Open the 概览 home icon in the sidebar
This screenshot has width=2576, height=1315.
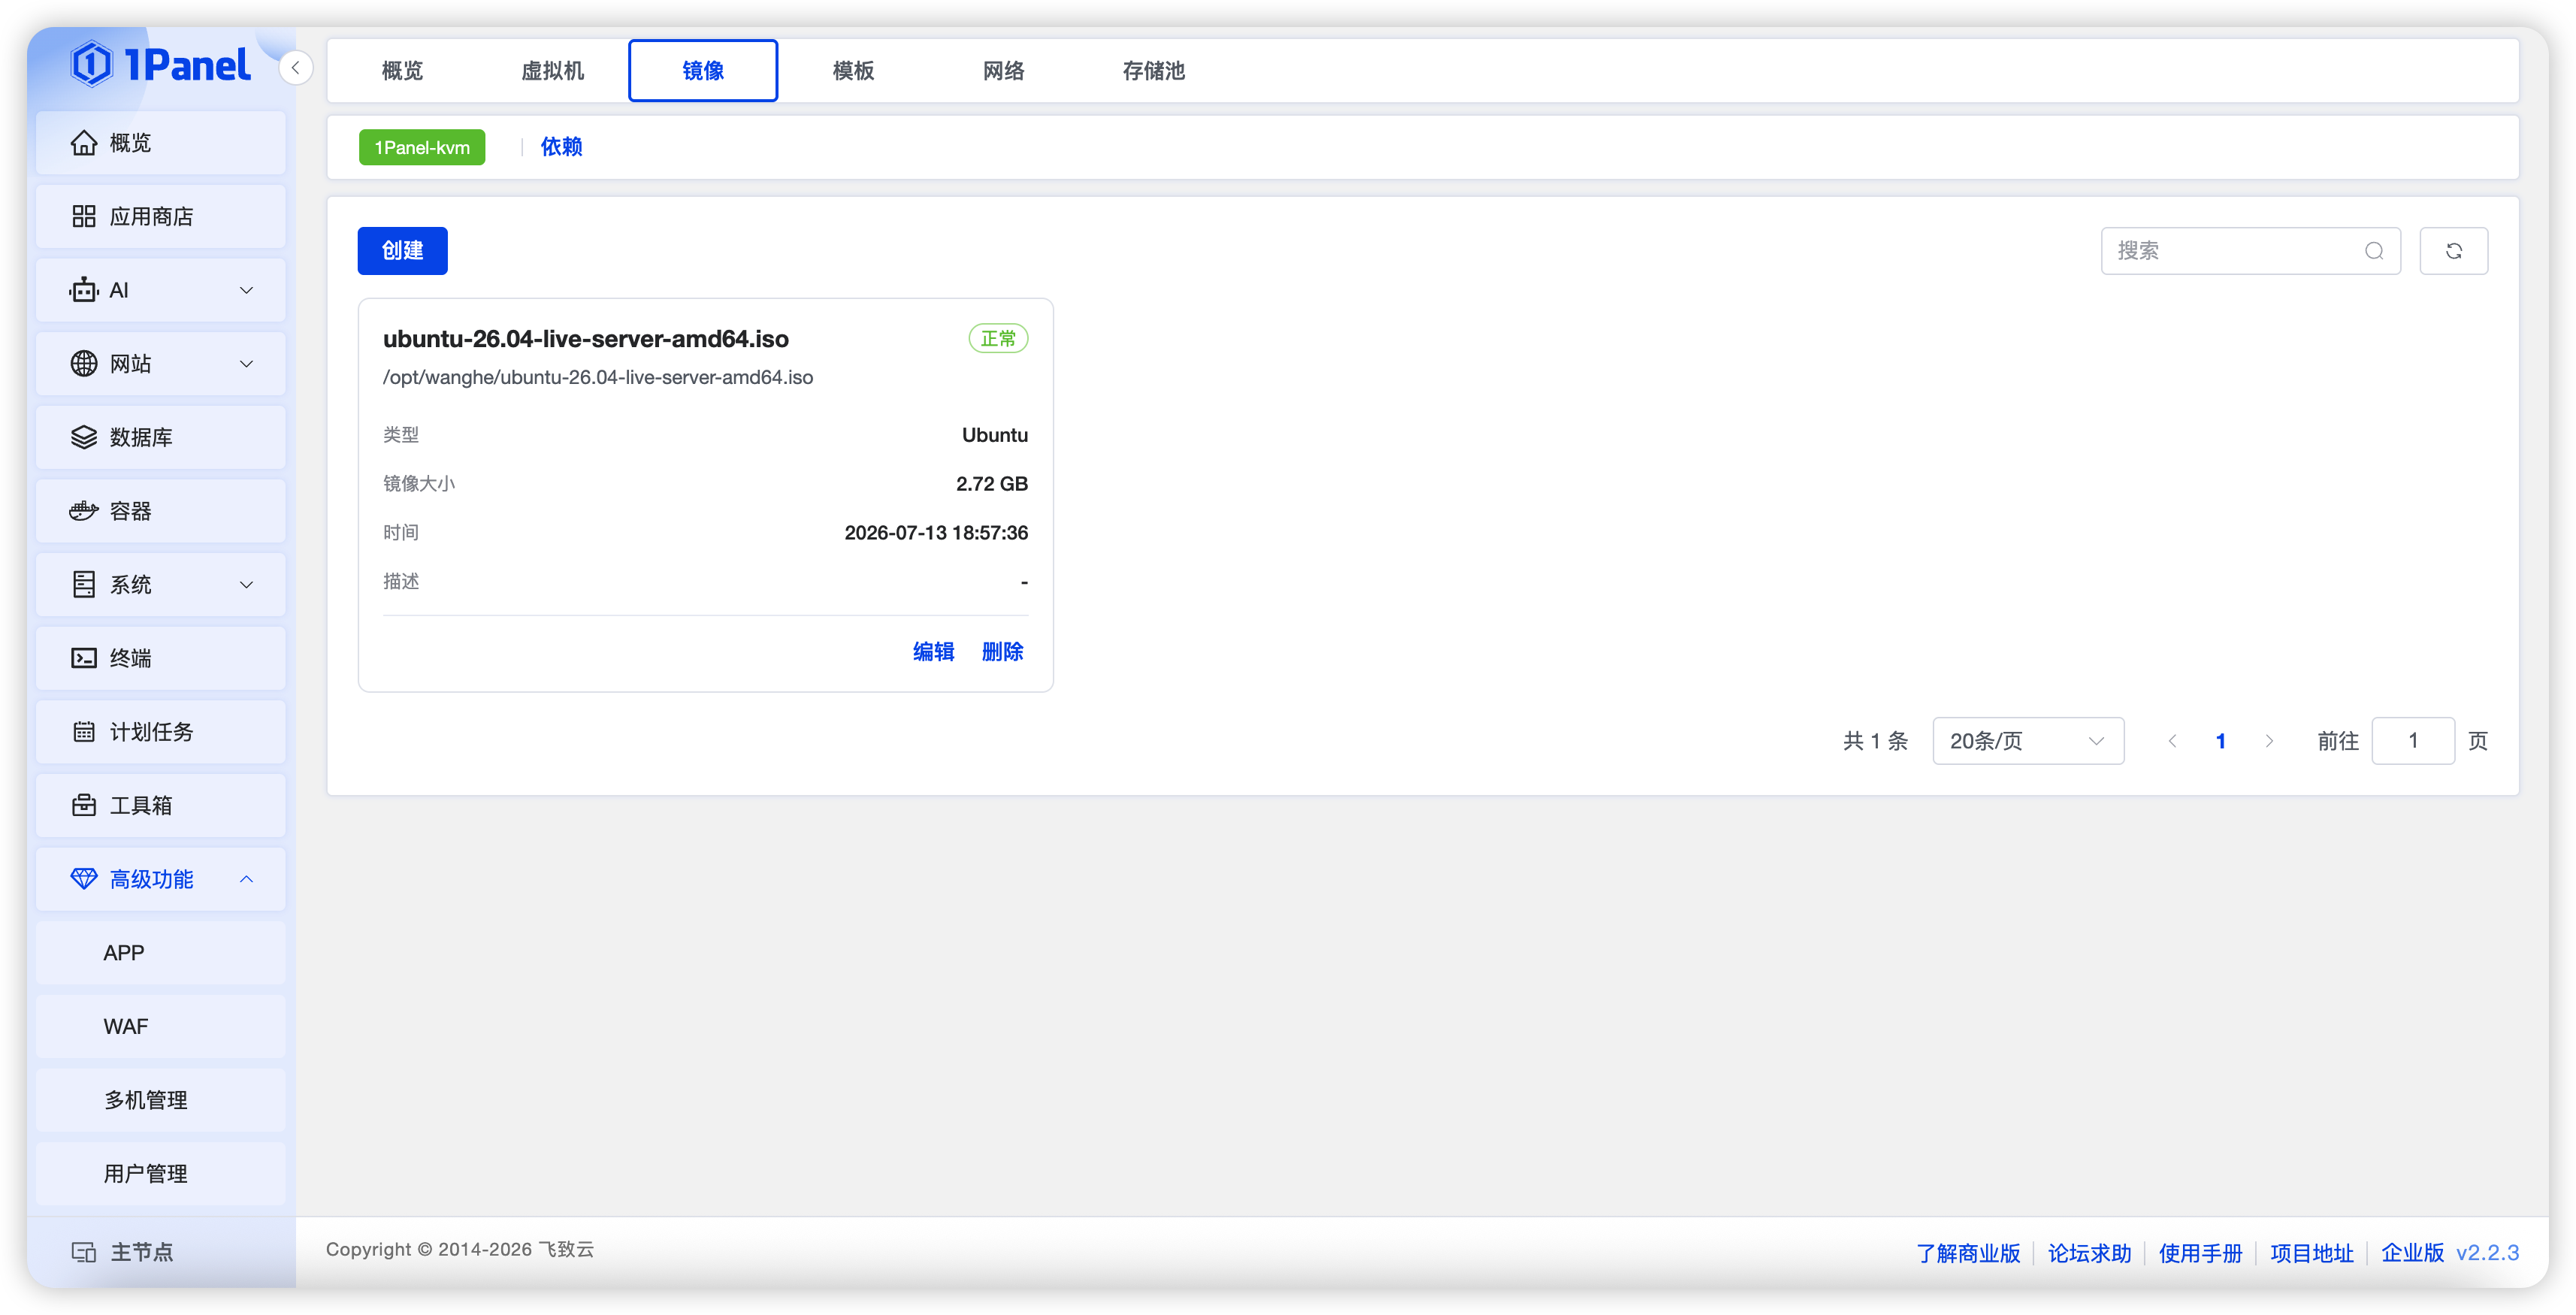(x=84, y=143)
